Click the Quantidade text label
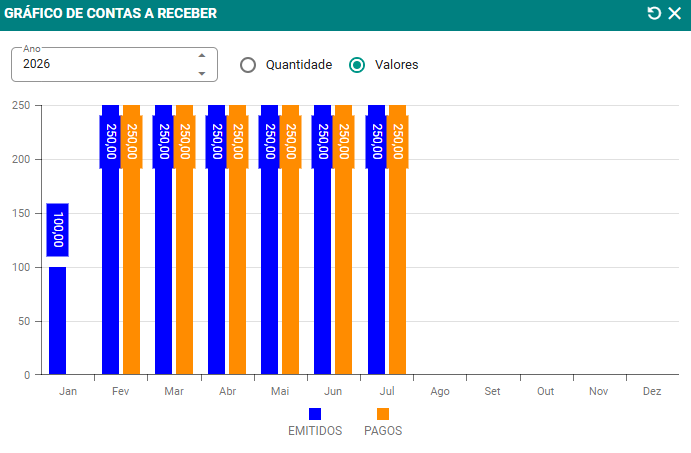 pyautogui.click(x=298, y=65)
